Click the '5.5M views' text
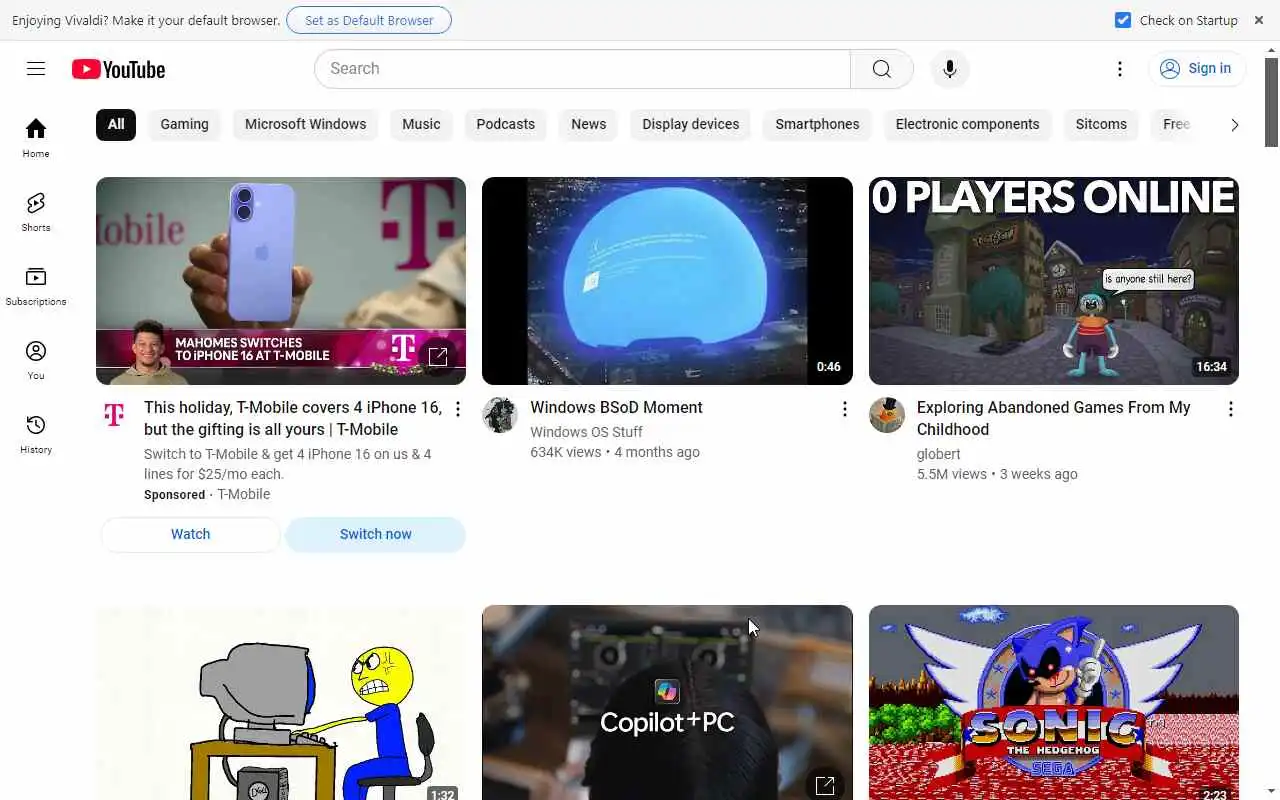 pyautogui.click(x=952, y=474)
